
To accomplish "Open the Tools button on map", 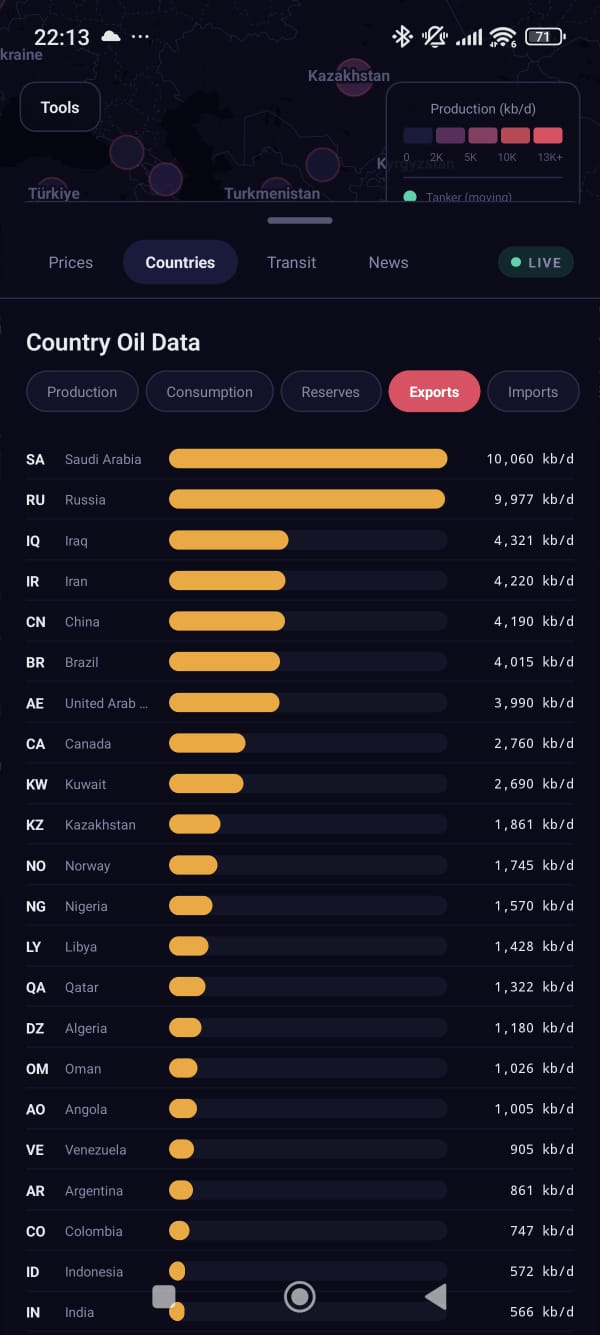I will (x=60, y=108).
